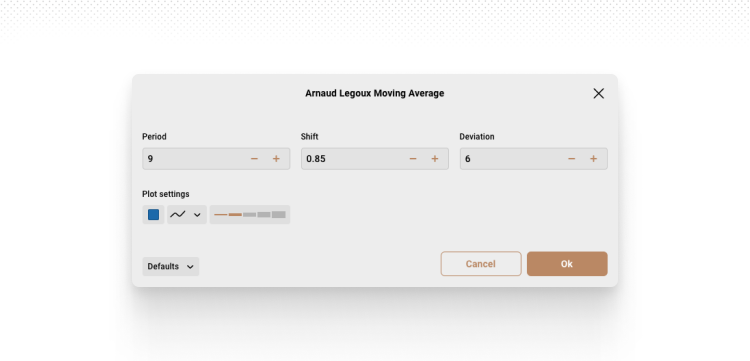The height and width of the screenshot is (361, 750).
Task: Expand the plot type dropdown chevron
Action: 197,215
